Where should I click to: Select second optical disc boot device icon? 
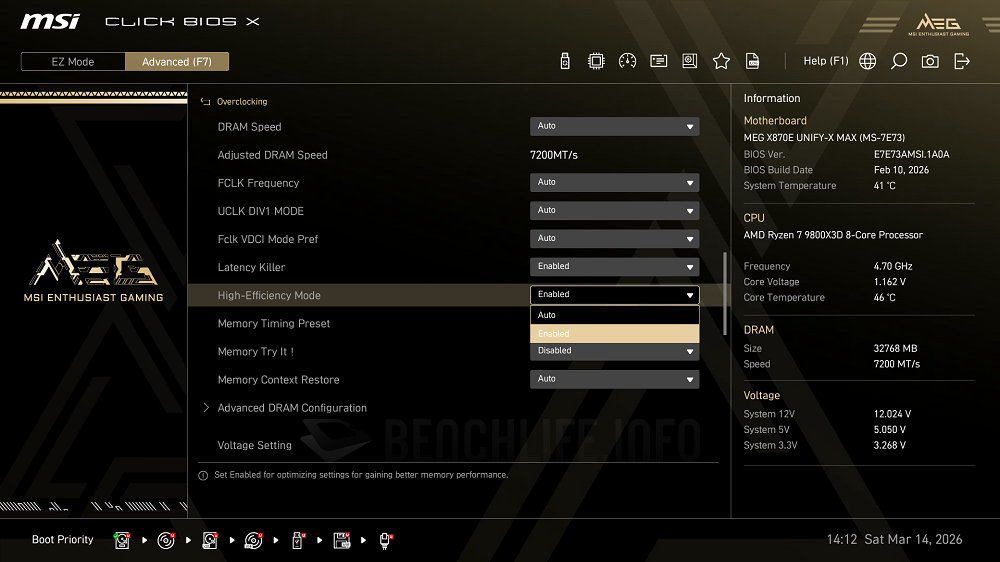253,540
